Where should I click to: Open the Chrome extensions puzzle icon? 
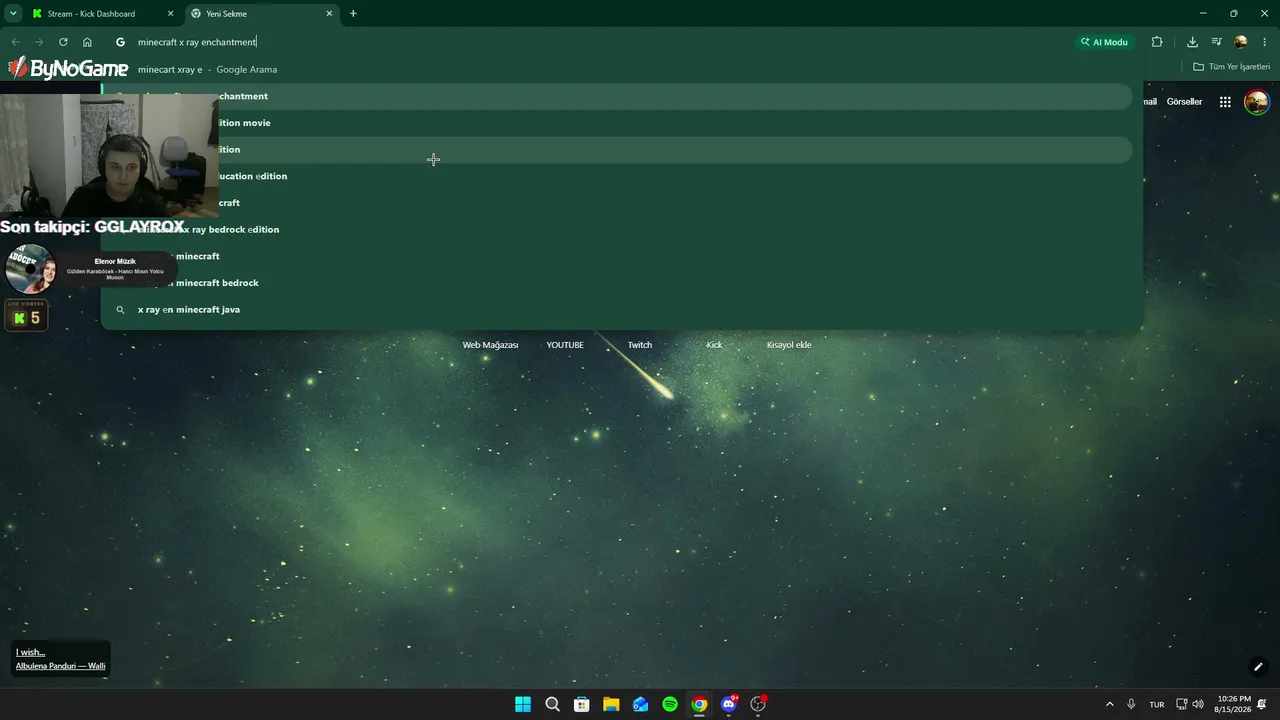(1157, 42)
